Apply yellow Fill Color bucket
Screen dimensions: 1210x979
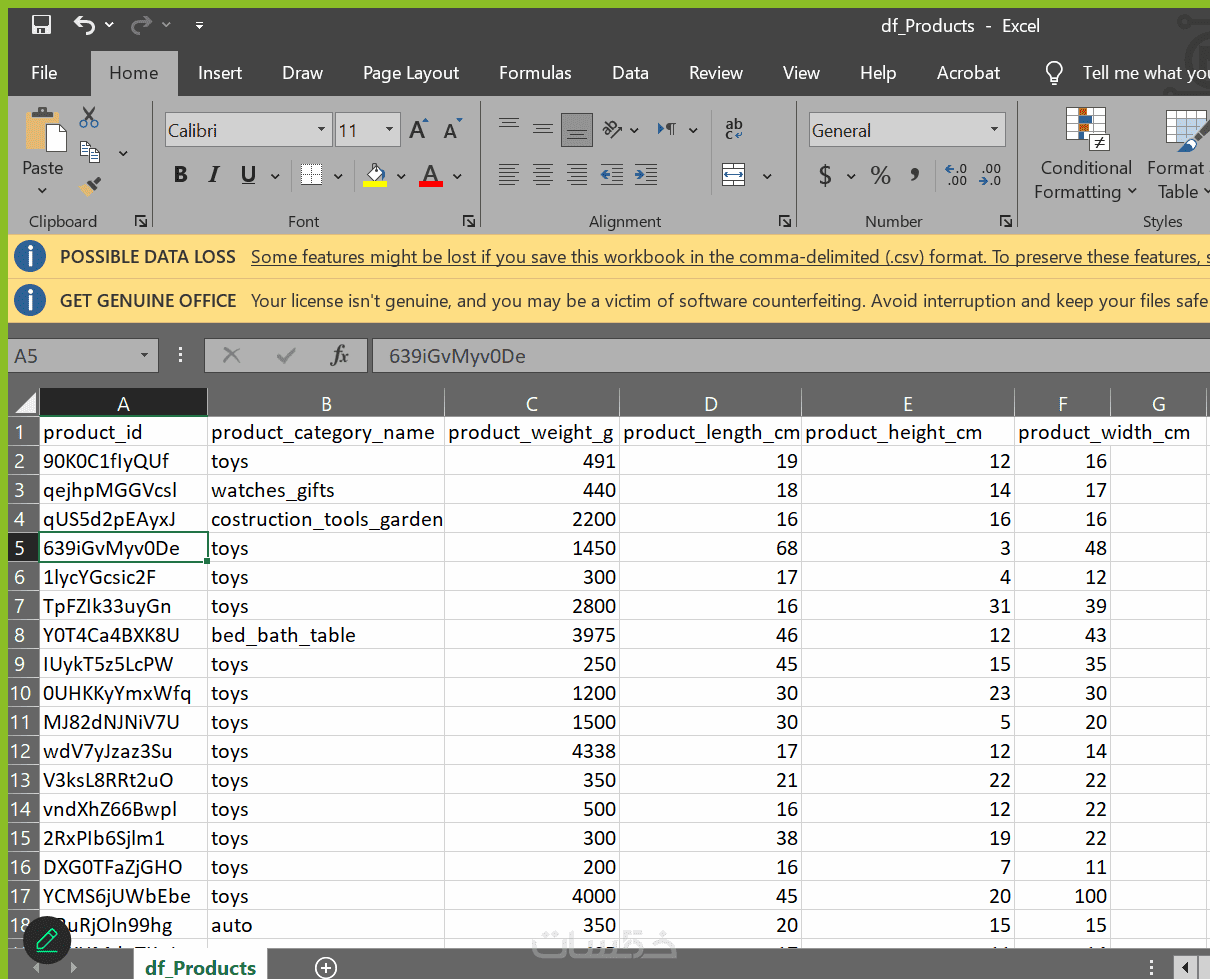click(x=376, y=175)
